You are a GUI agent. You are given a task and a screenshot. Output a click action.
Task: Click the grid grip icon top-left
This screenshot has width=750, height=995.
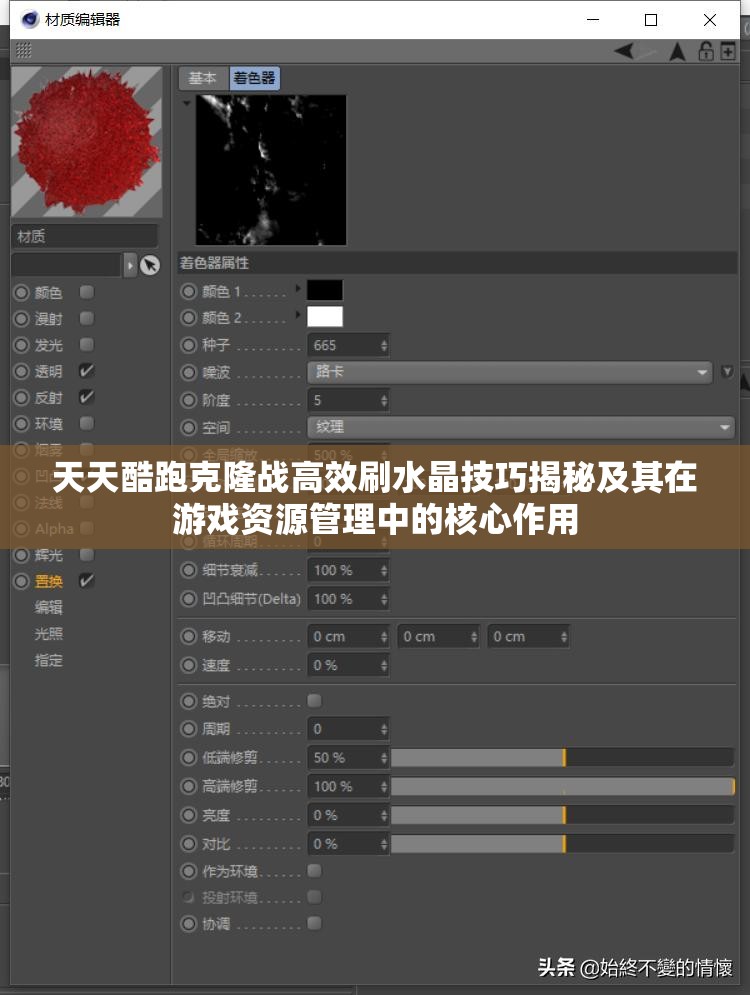[23, 49]
